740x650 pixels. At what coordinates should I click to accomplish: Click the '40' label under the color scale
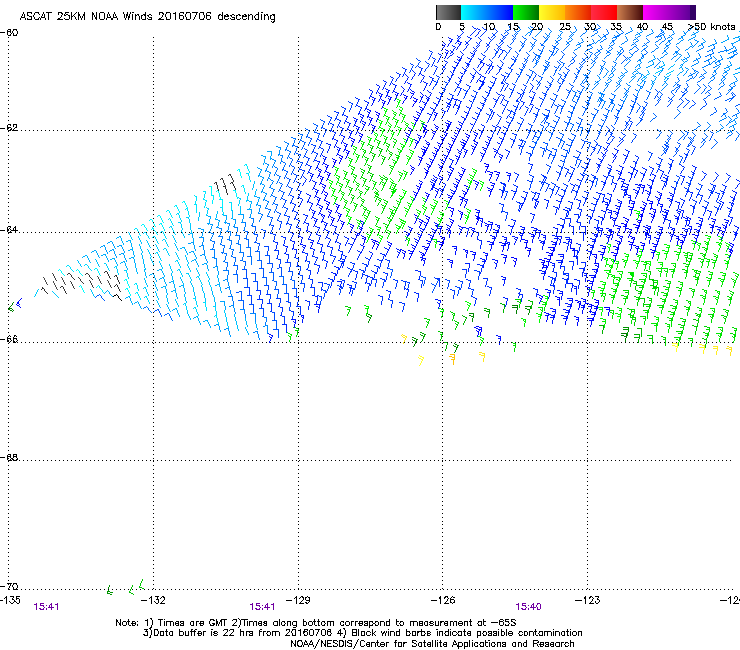coord(642,27)
